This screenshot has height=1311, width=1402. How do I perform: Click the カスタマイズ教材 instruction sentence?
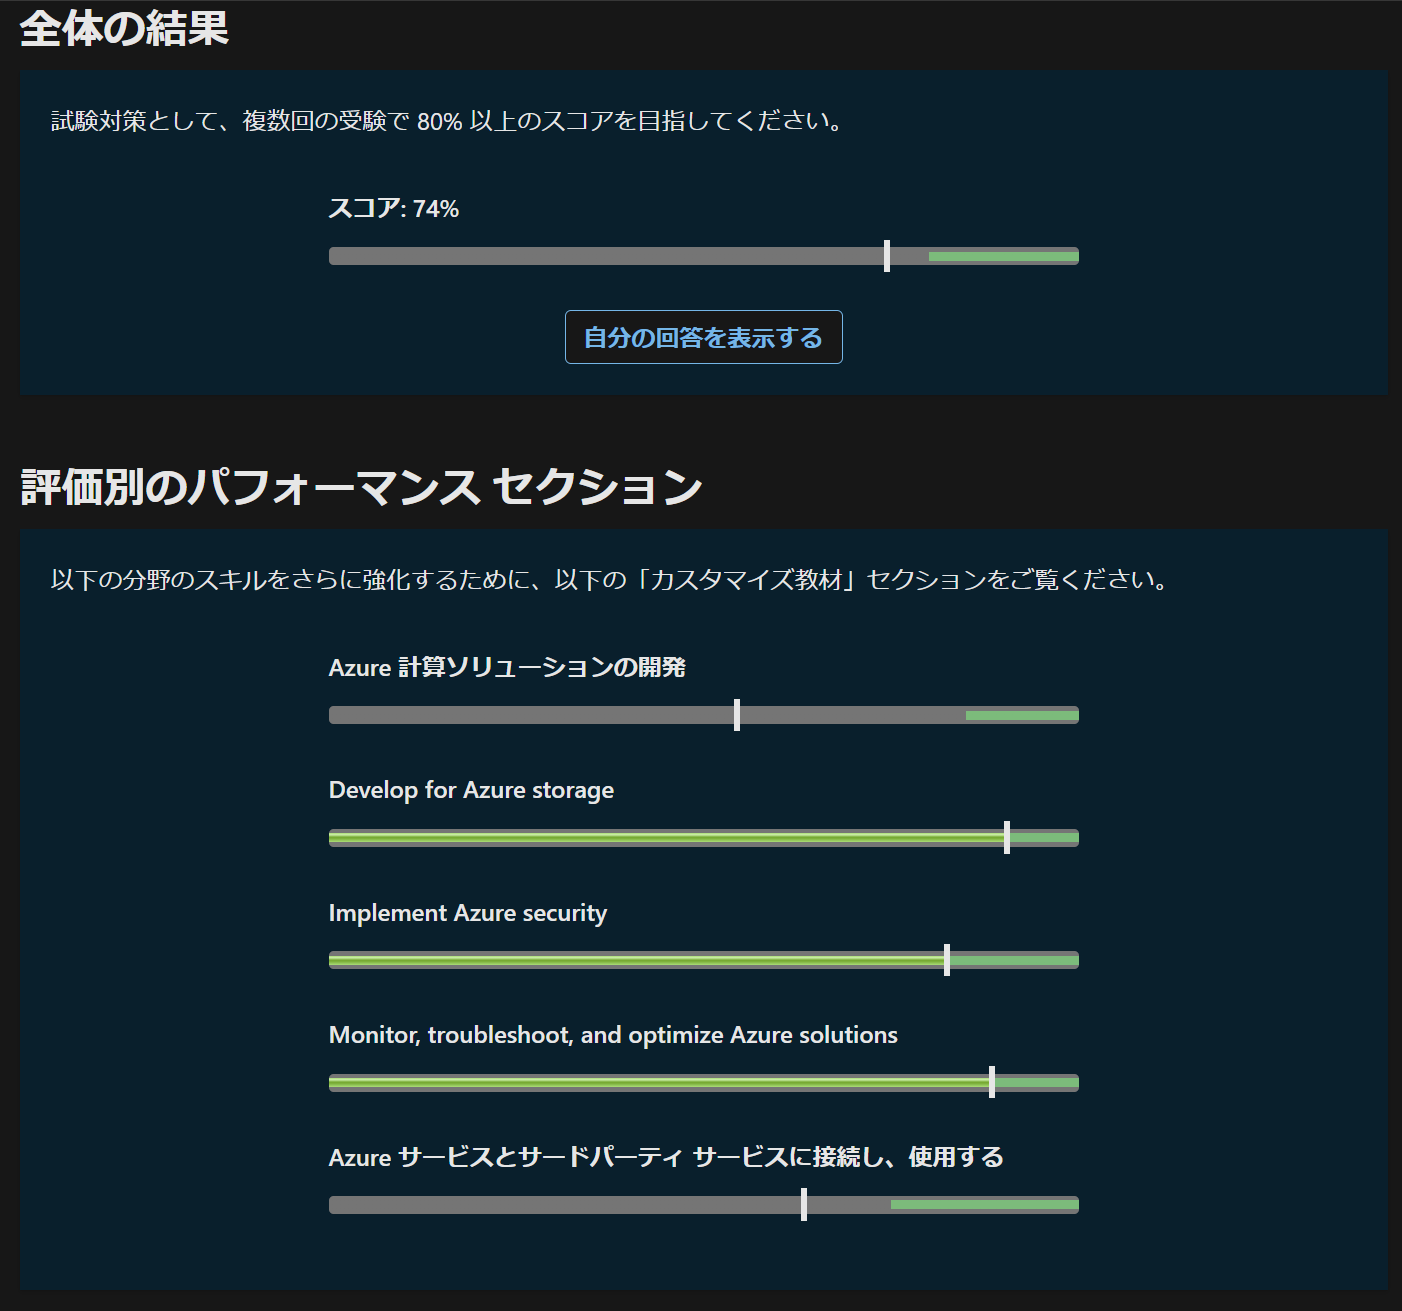pyautogui.click(x=611, y=580)
